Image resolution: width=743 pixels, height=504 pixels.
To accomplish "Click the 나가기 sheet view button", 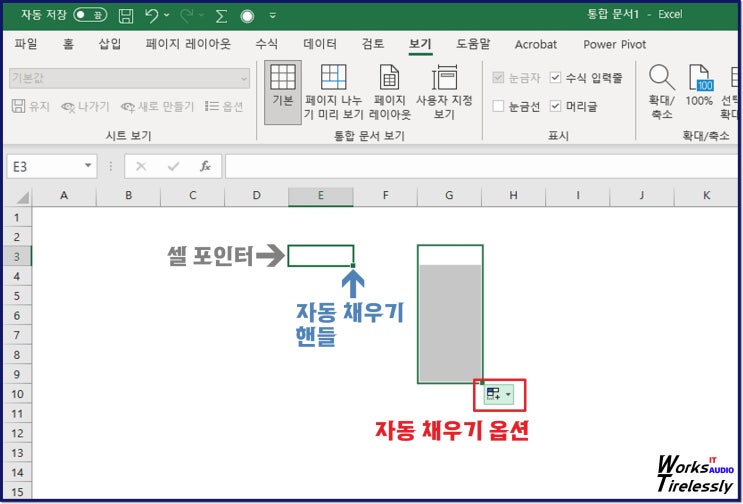I will point(85,107).
